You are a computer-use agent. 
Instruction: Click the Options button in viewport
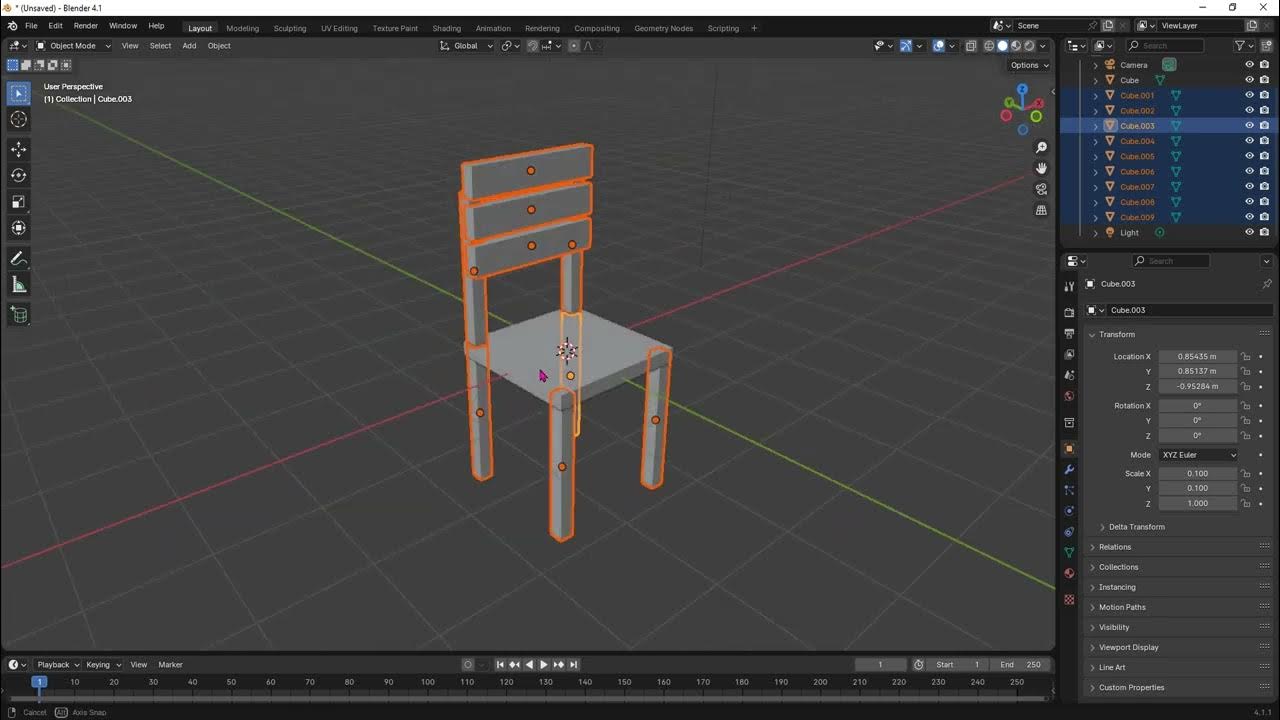[1029, 65]
